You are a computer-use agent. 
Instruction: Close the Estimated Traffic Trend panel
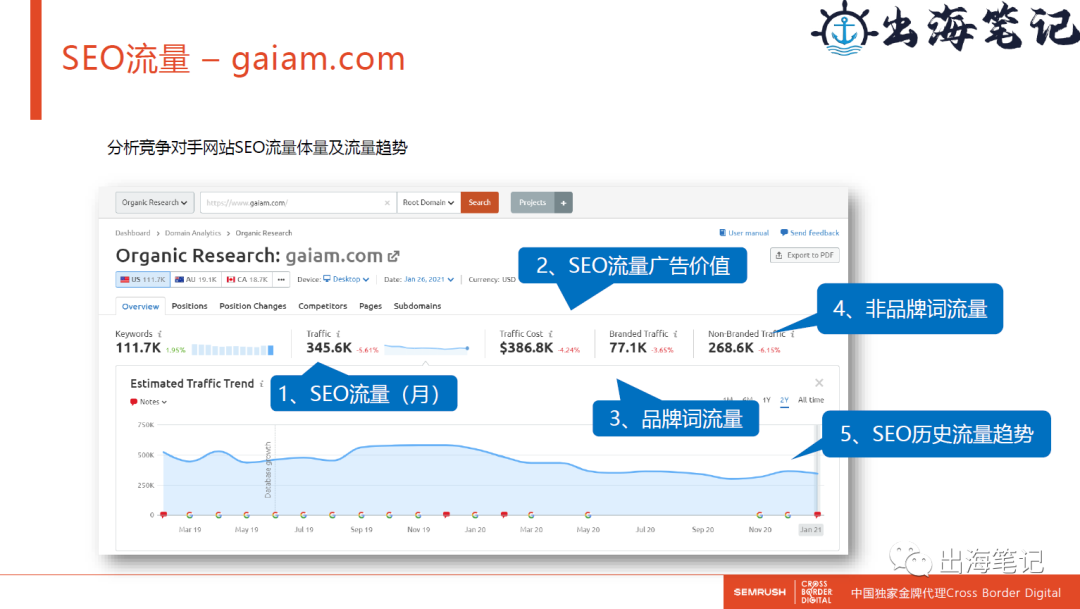pyautogui.click(x=819, y=383)
